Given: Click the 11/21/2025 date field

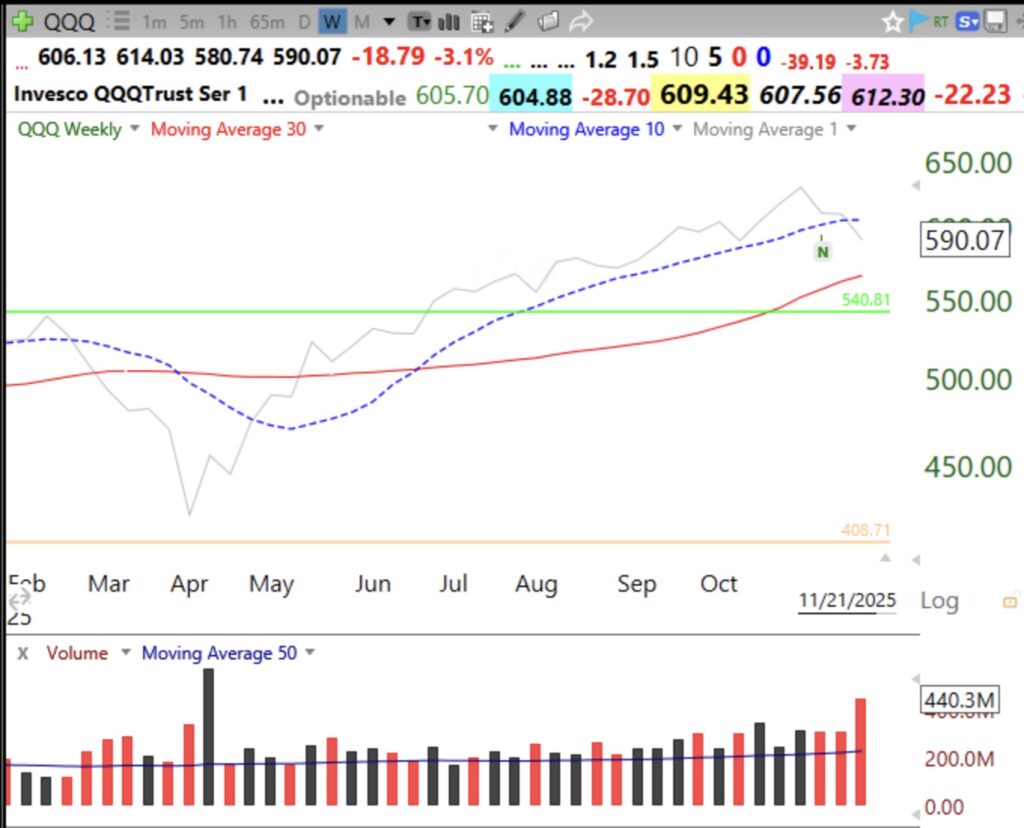Looking at the screenshot, I should (x=846, y=600).
